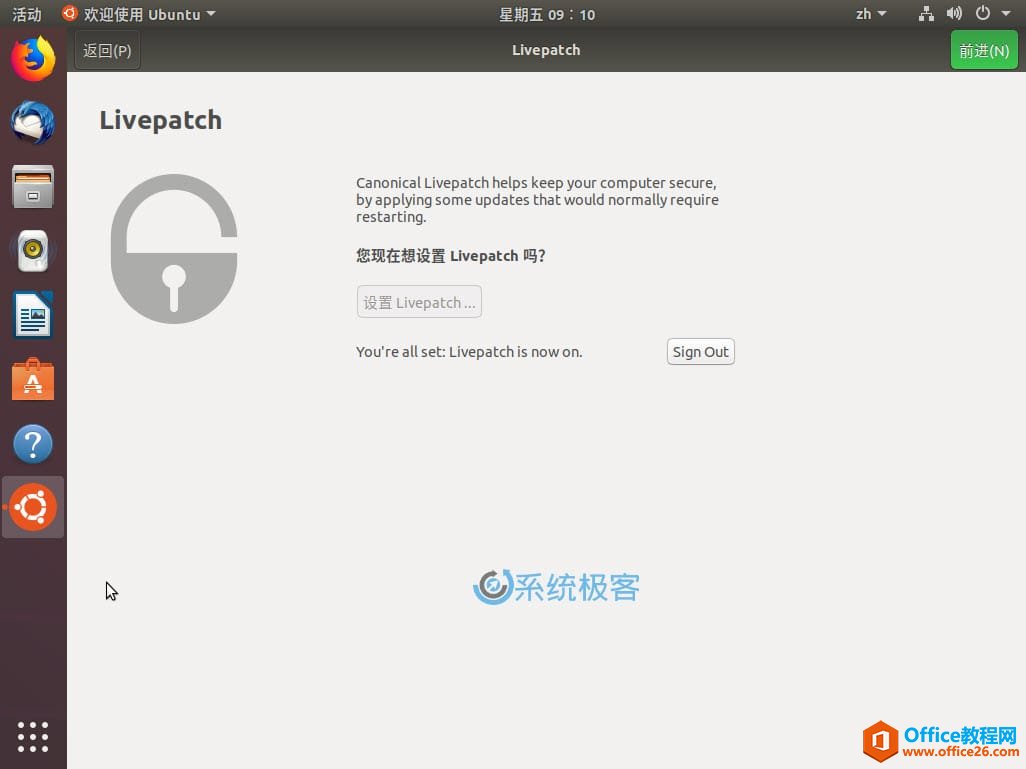Select the Welcome to Ubuntu dock icon
Image resolution: width=1026 pixels, height=769 pixels.
coord(33,507)
